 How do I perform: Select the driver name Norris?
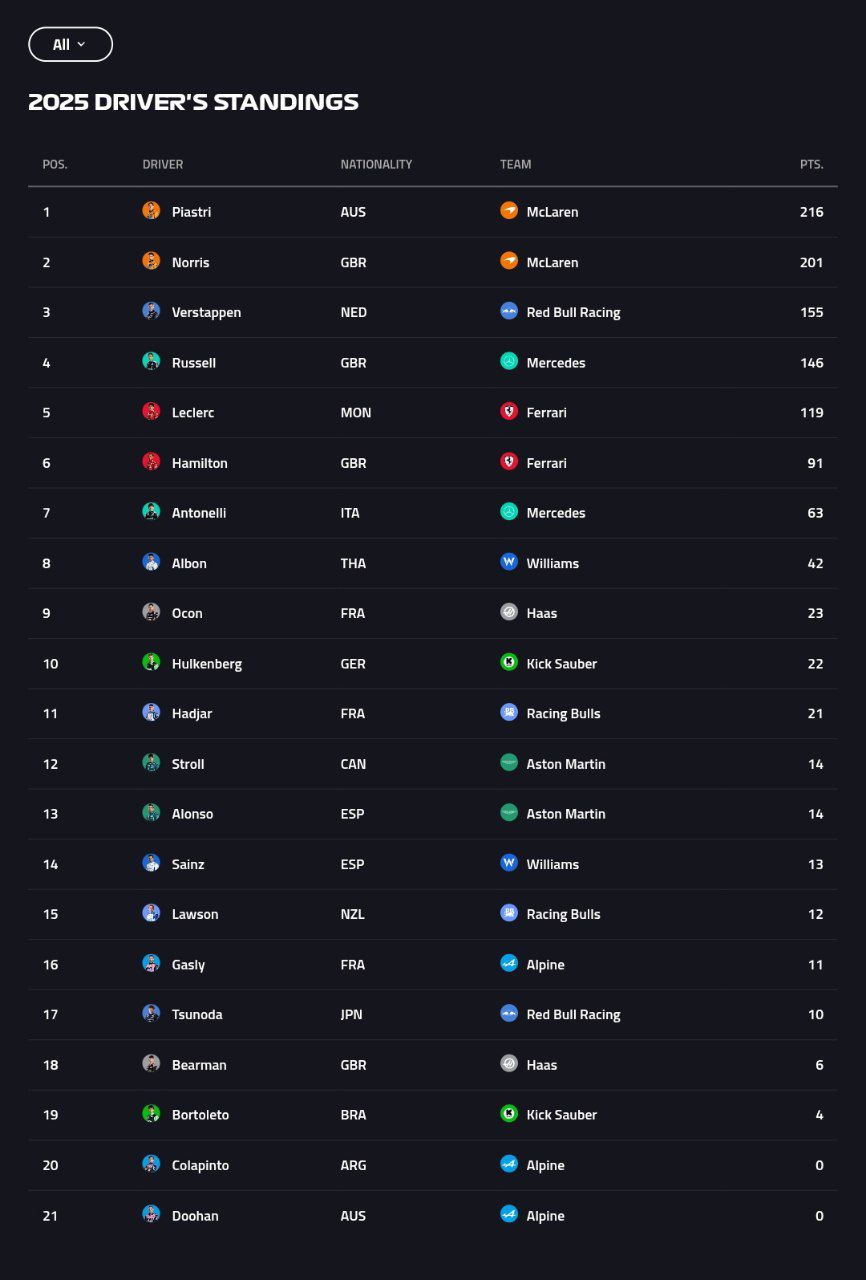pyautogui.click(x=190, y=262)
